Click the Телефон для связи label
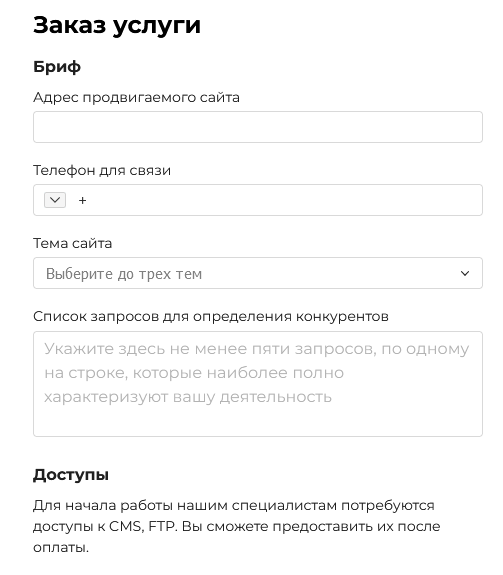This screenshot has width=503, height=575. click(102, 171)
